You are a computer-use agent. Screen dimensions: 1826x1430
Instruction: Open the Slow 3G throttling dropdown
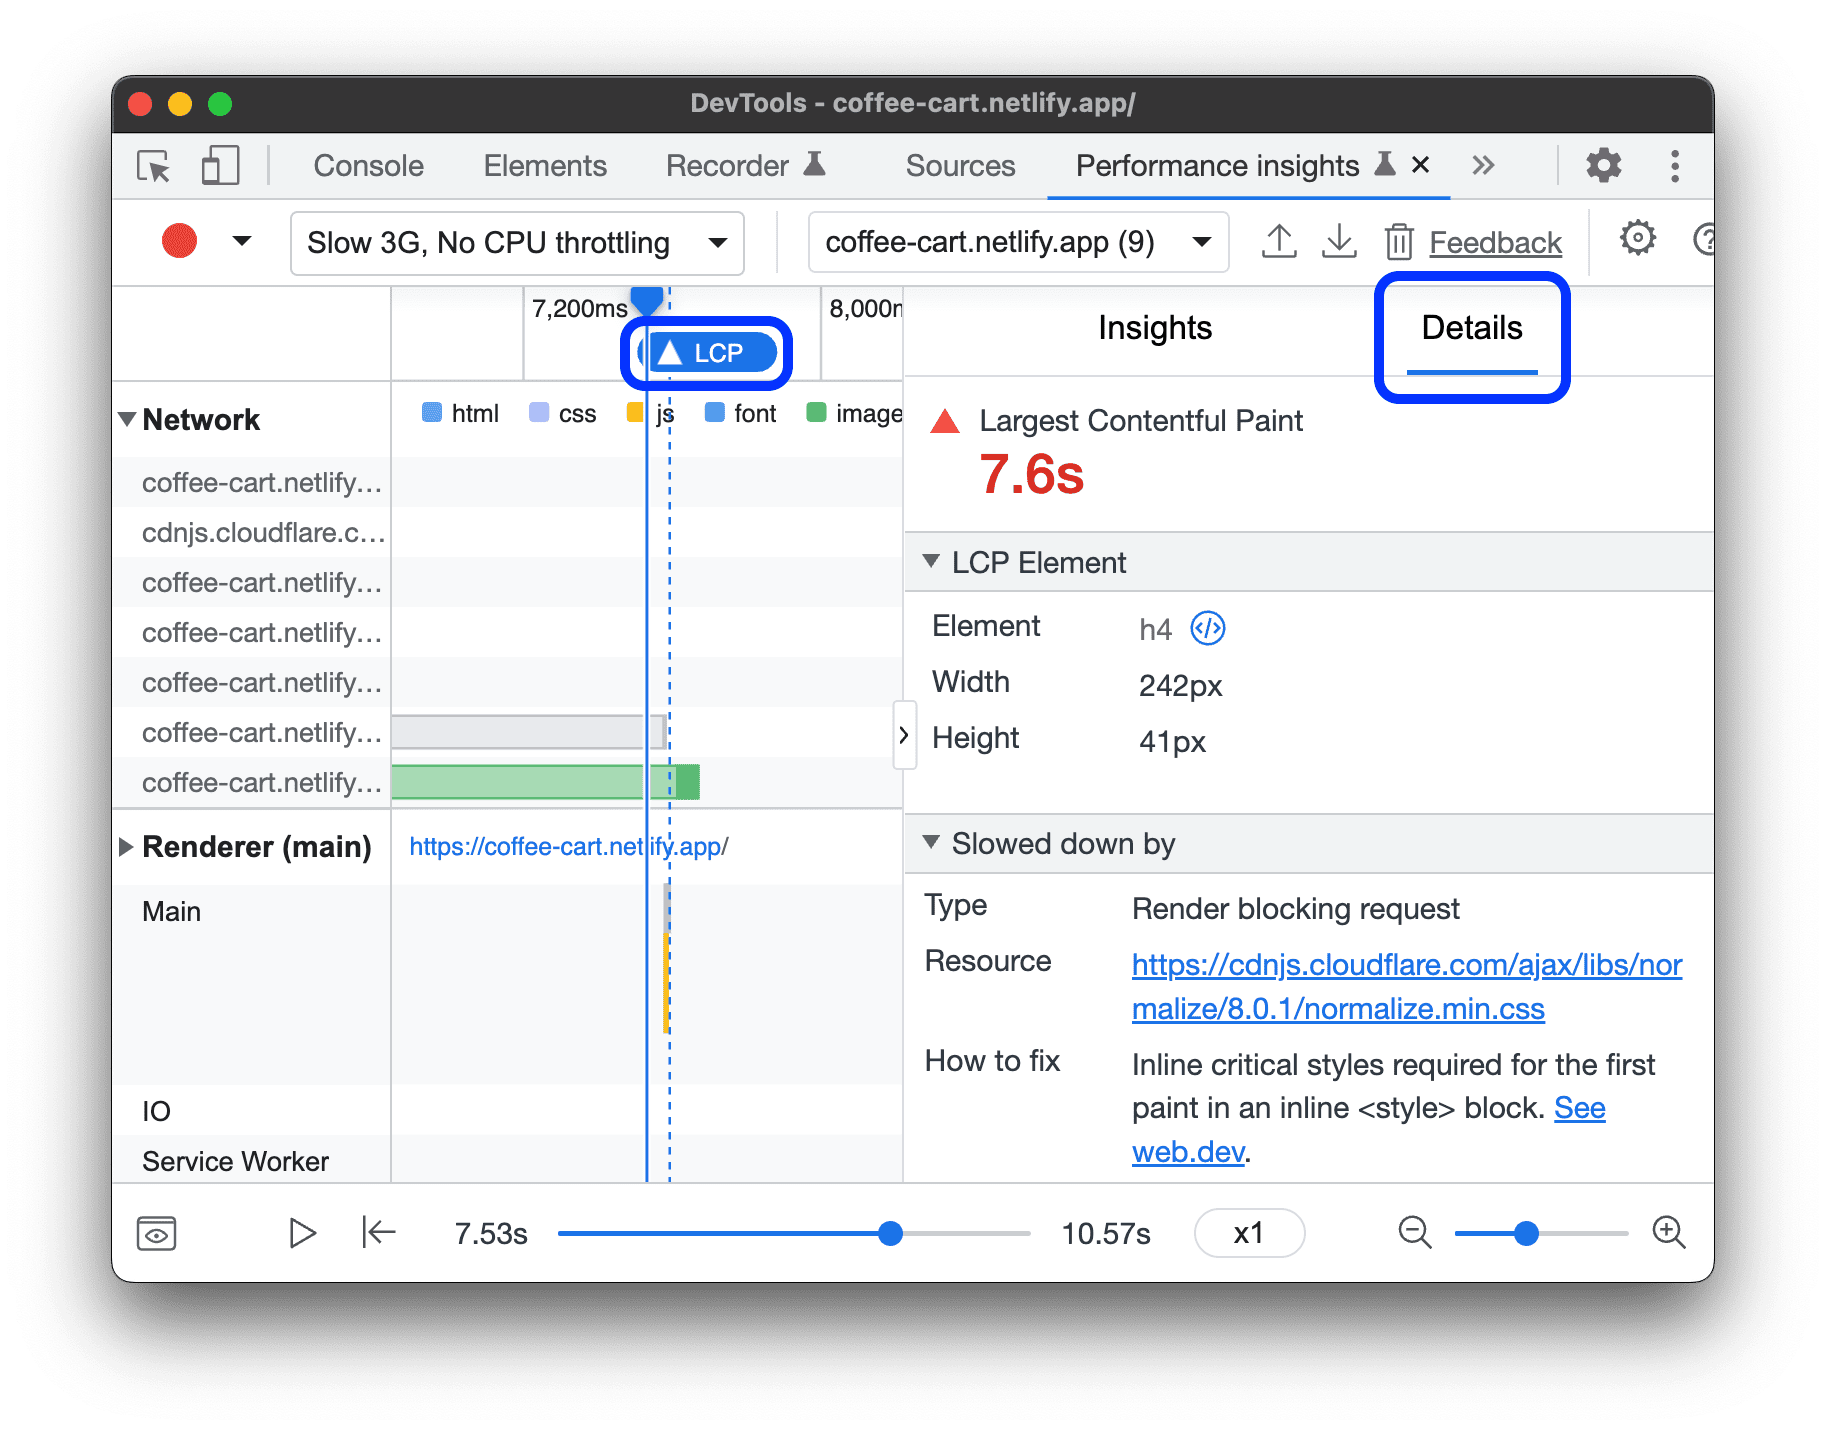point(517,243)
